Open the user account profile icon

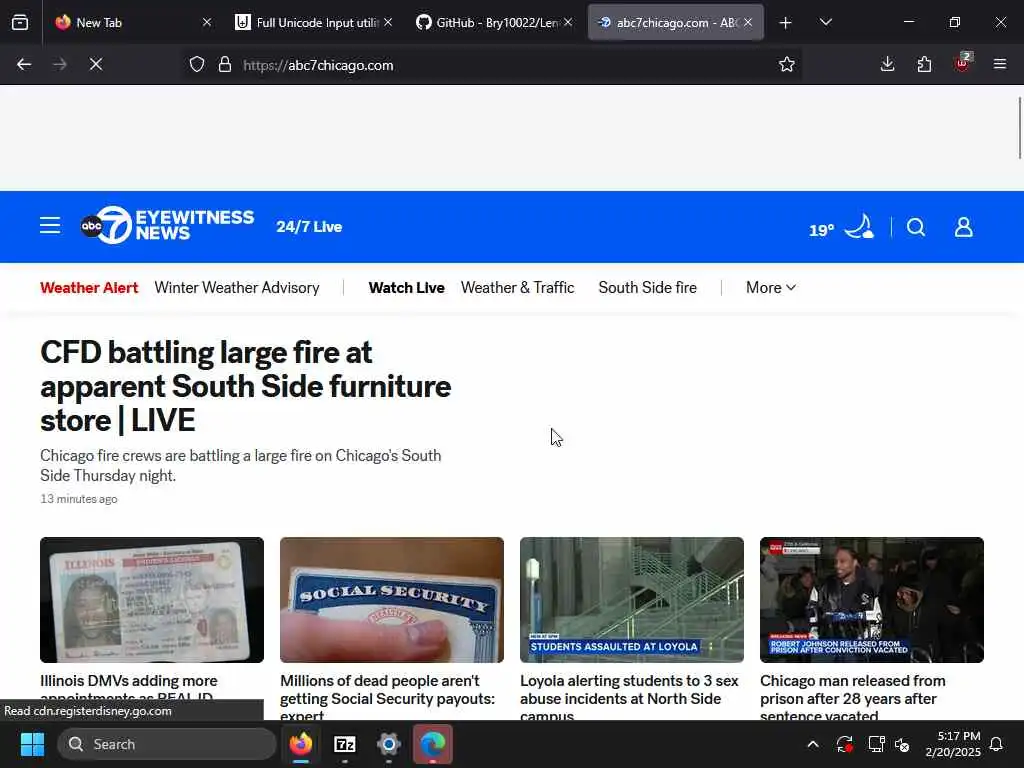pyautogui.click(x=963, y=227)
